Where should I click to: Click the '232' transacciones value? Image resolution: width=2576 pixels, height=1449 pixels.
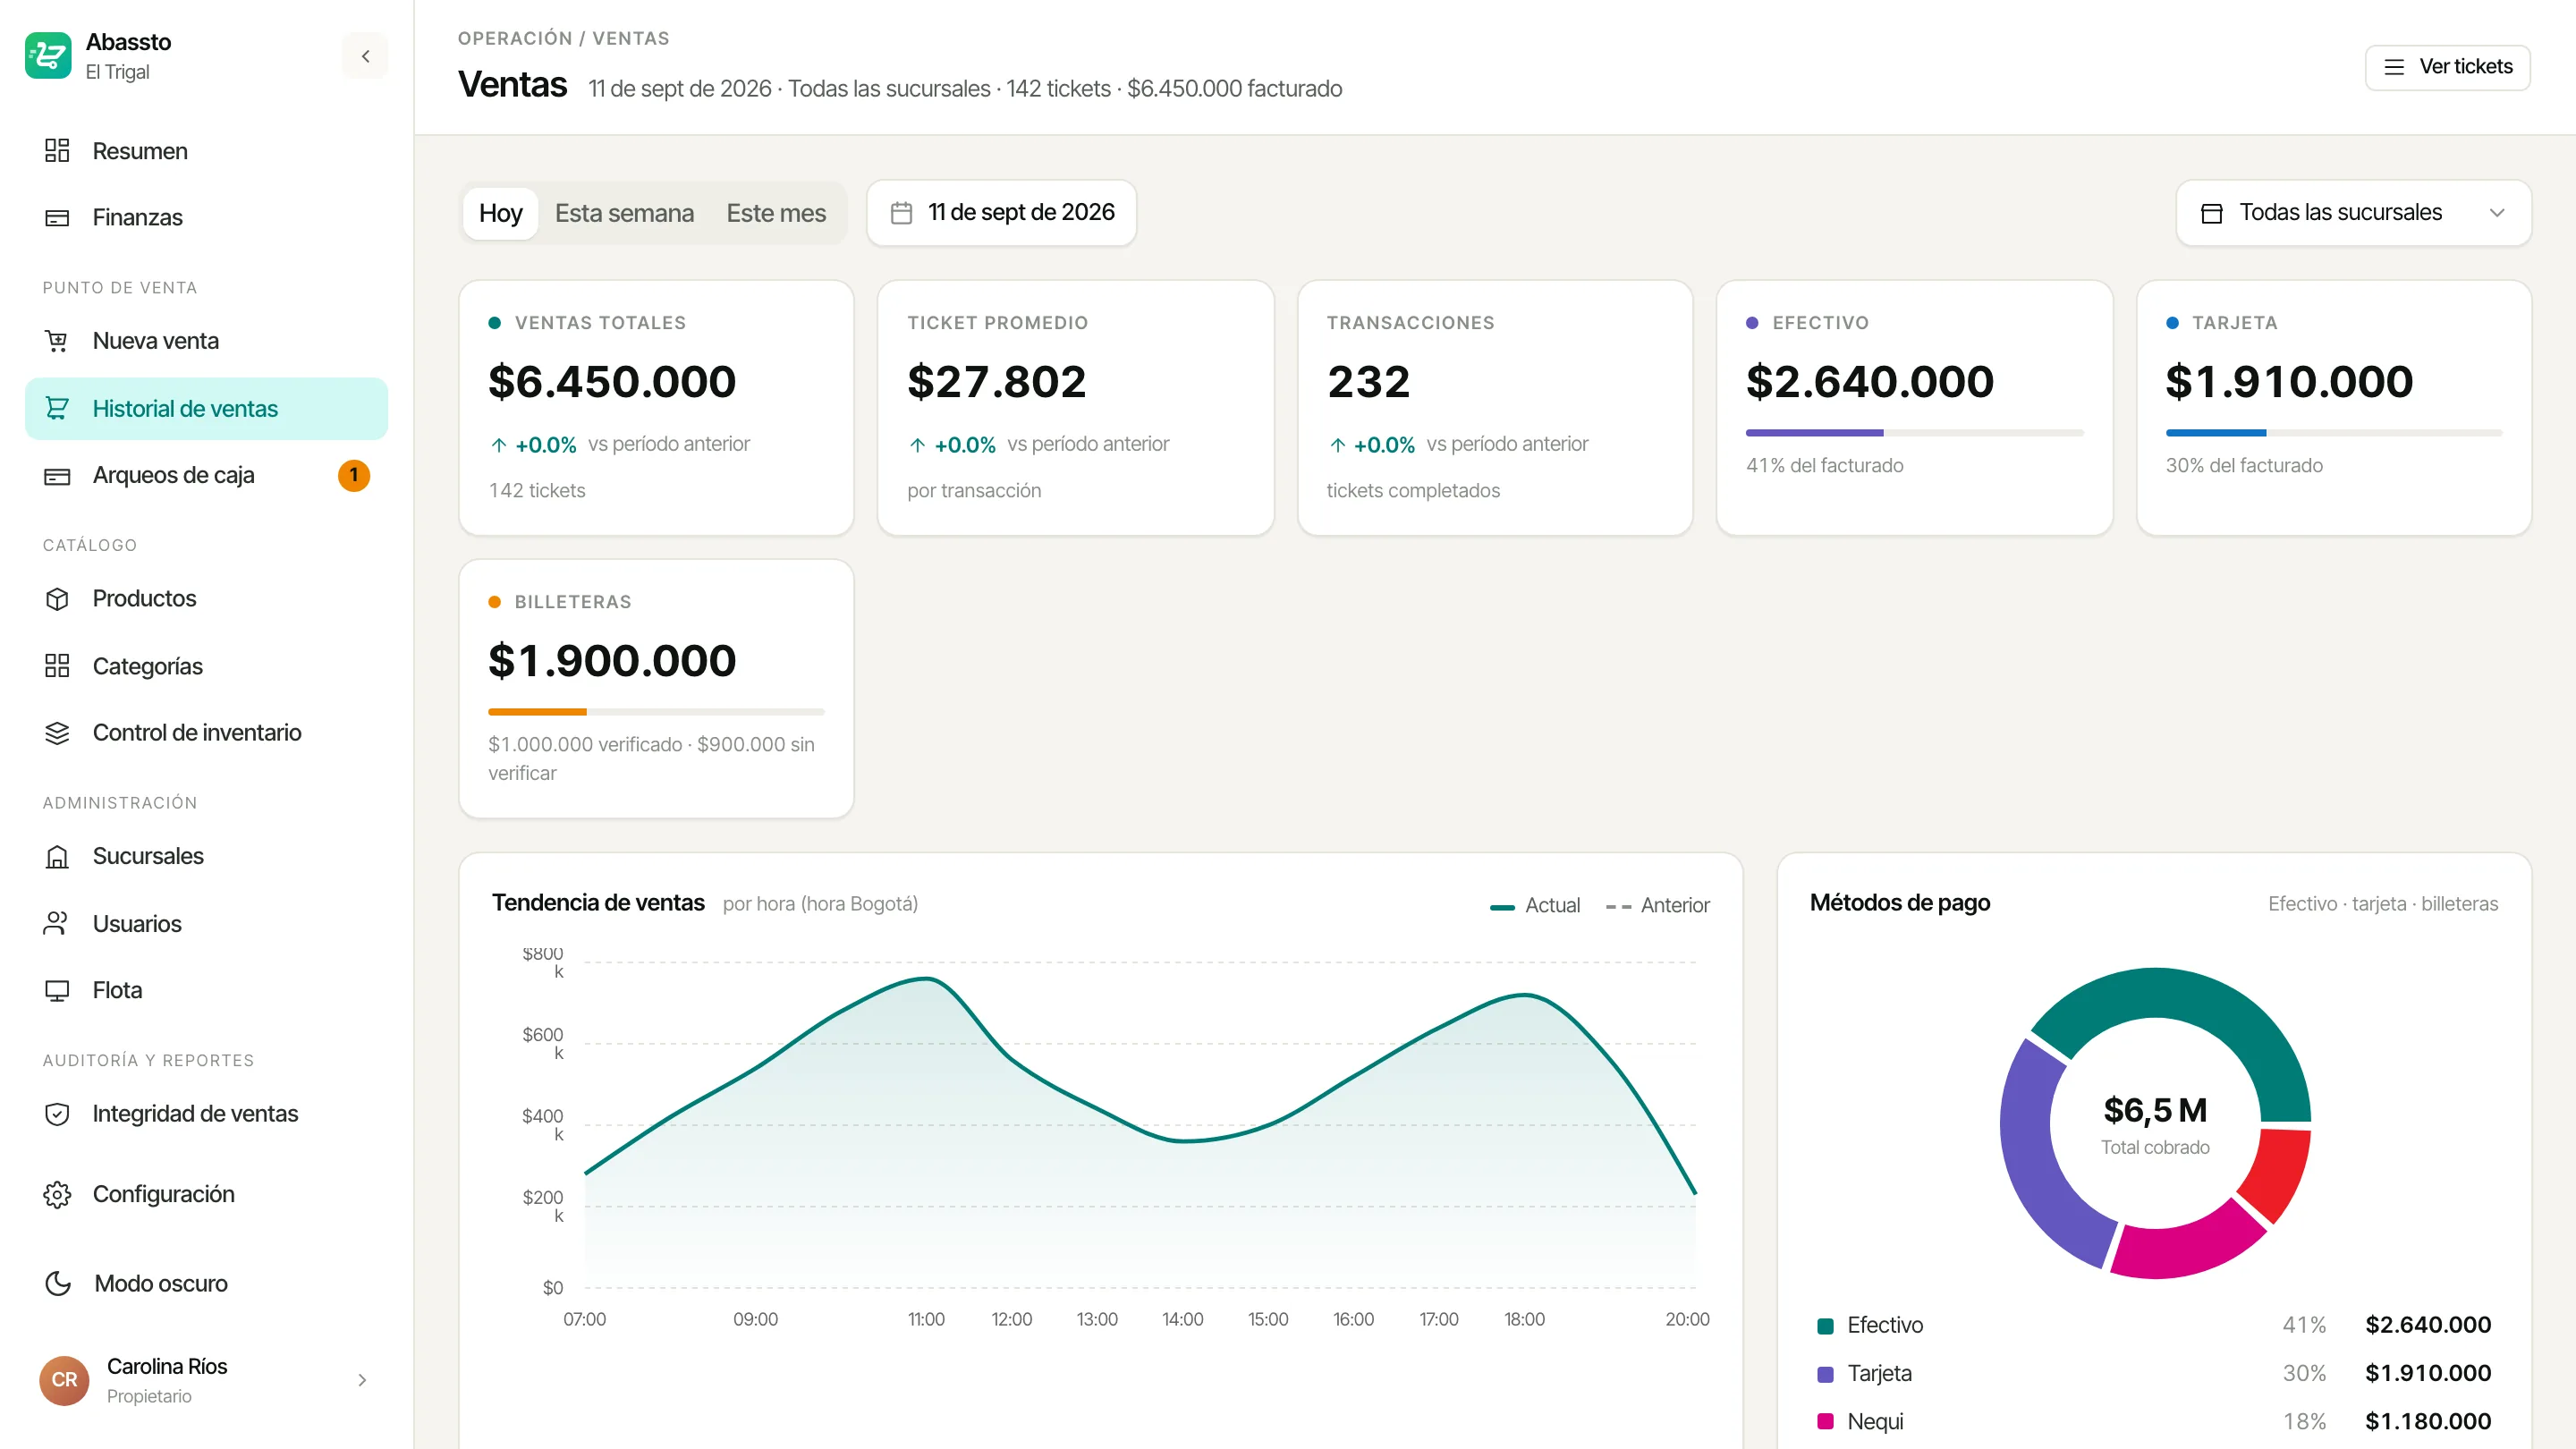pos(1368,382)
